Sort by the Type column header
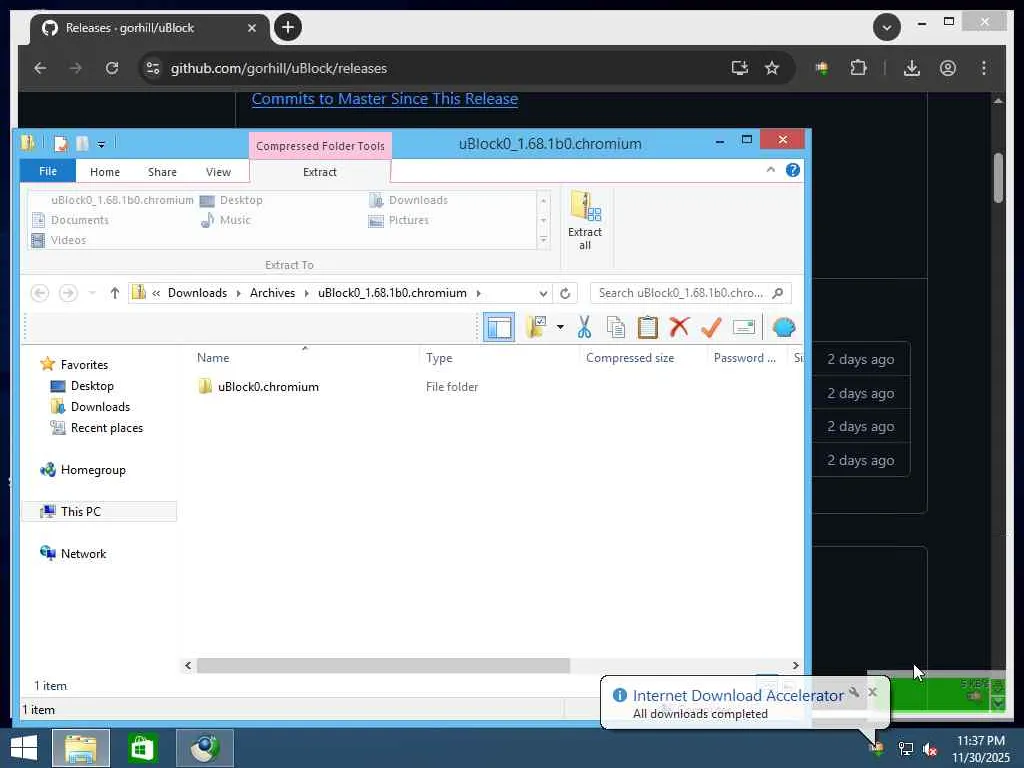This screenshot has height=768, width=1024. click(439, 358)
